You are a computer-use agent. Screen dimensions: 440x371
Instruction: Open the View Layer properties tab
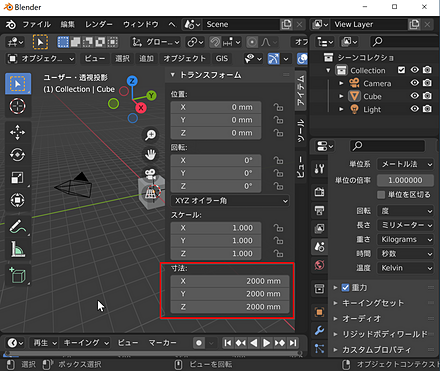click(319, 228)
